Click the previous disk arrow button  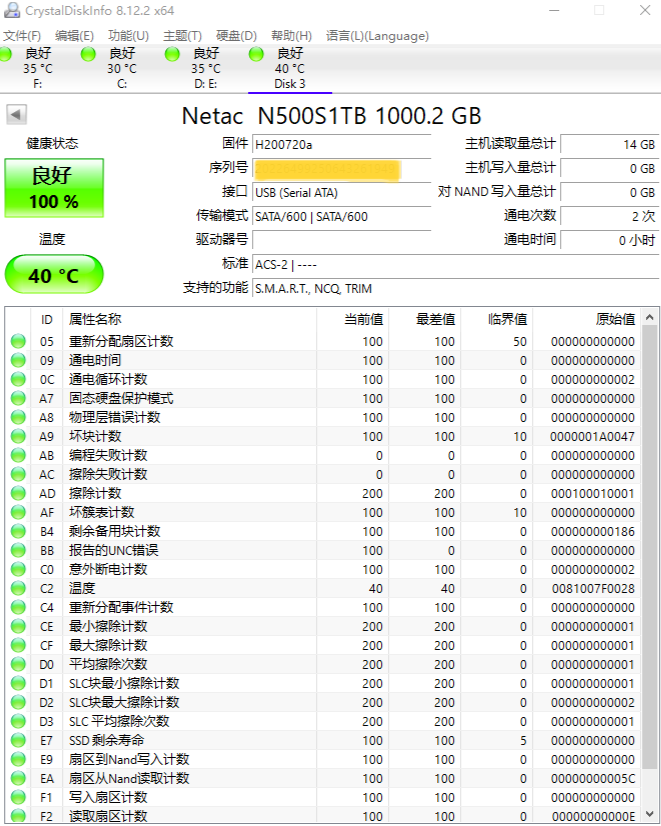coord(16,114)
